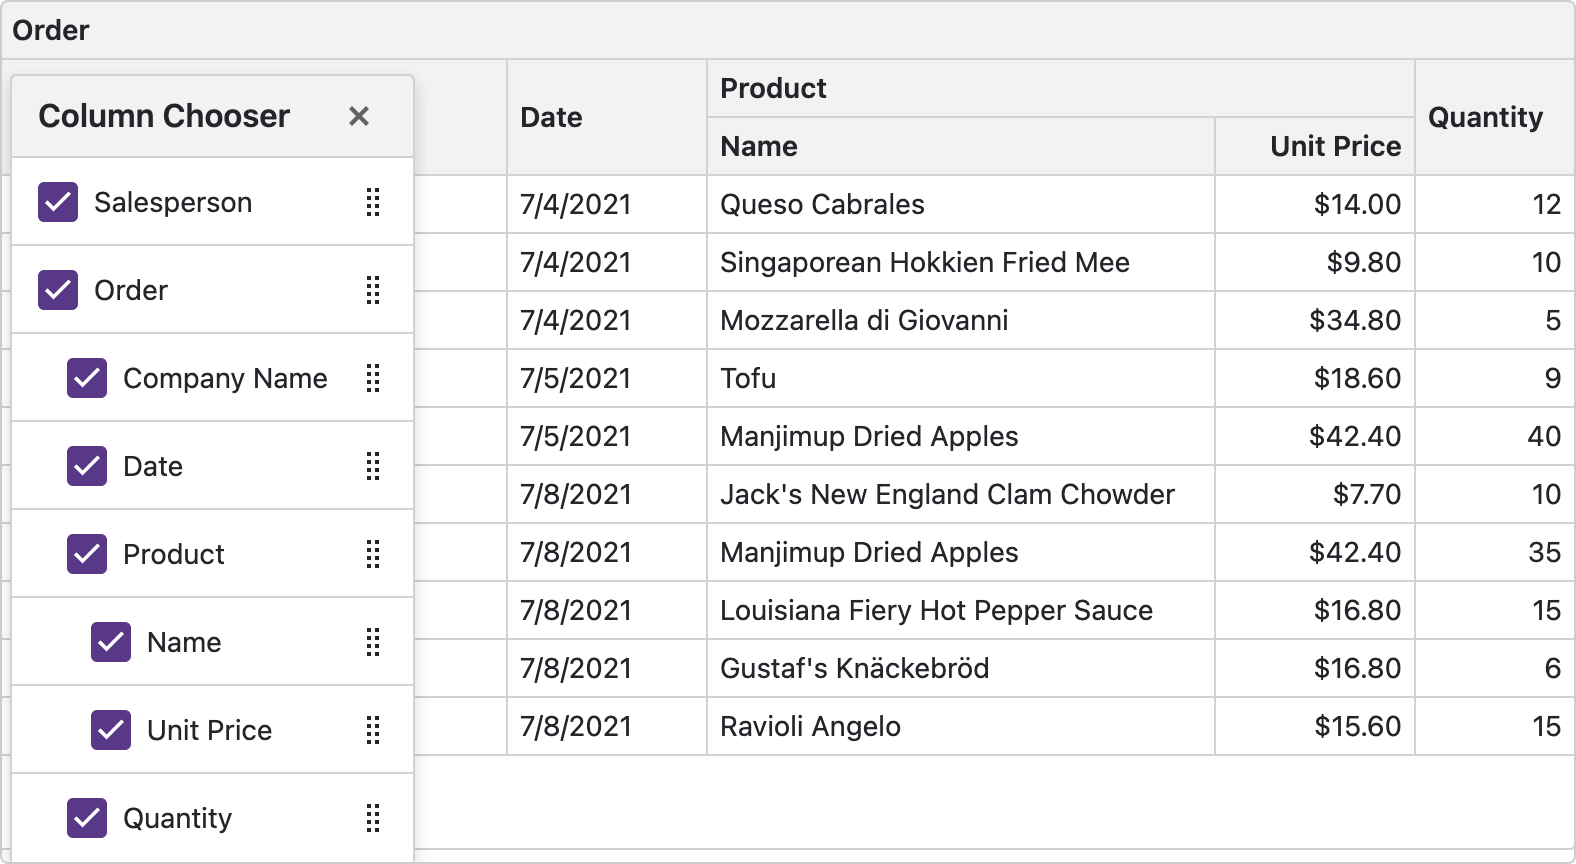This screenshot has width=1576, height=864.
Task: Click the Unit Price drag handle icon
Action: point(373,730)
